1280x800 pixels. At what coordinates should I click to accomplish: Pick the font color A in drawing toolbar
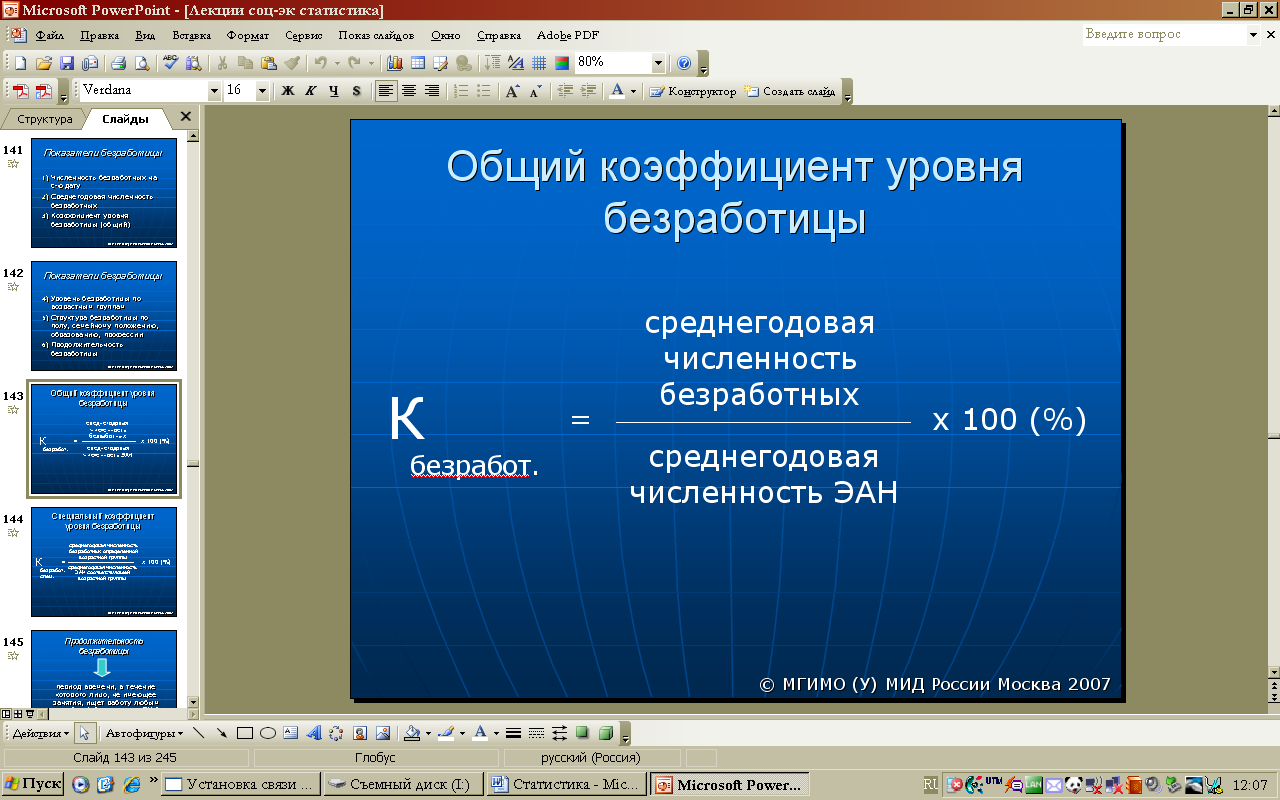pyautogui.click(x=480, y=733)
